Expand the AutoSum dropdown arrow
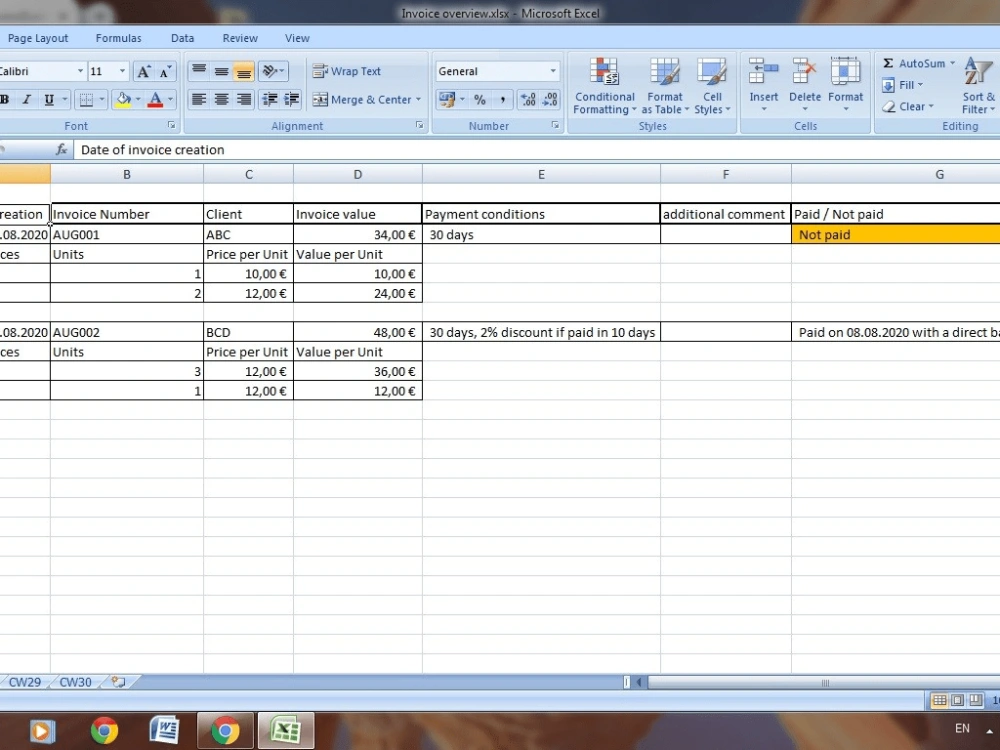This screenshot has width=1000, height=750. point(953,63)
